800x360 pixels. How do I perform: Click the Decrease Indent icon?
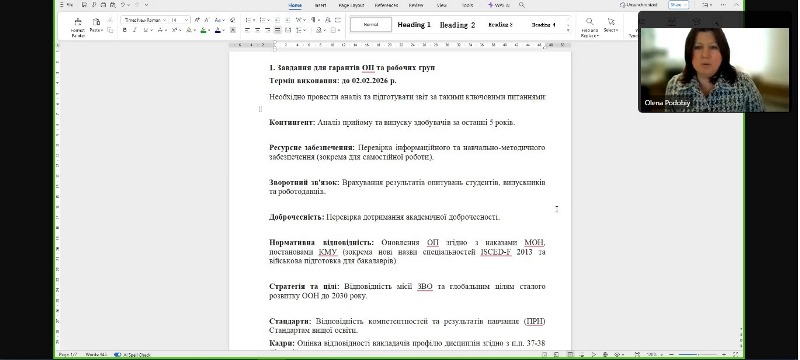pyautogui.click(x=278, y=20)
